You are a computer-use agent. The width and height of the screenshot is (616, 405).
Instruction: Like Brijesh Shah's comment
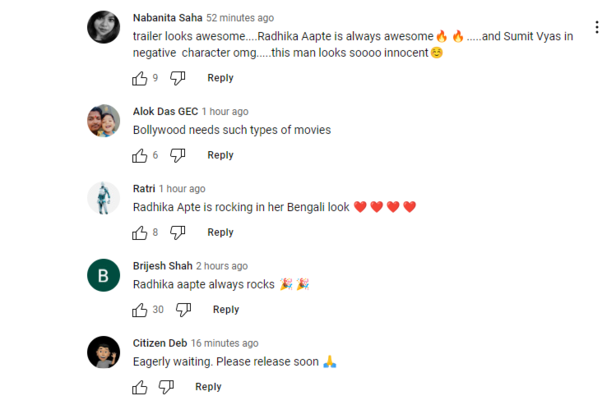pos(139,310)
